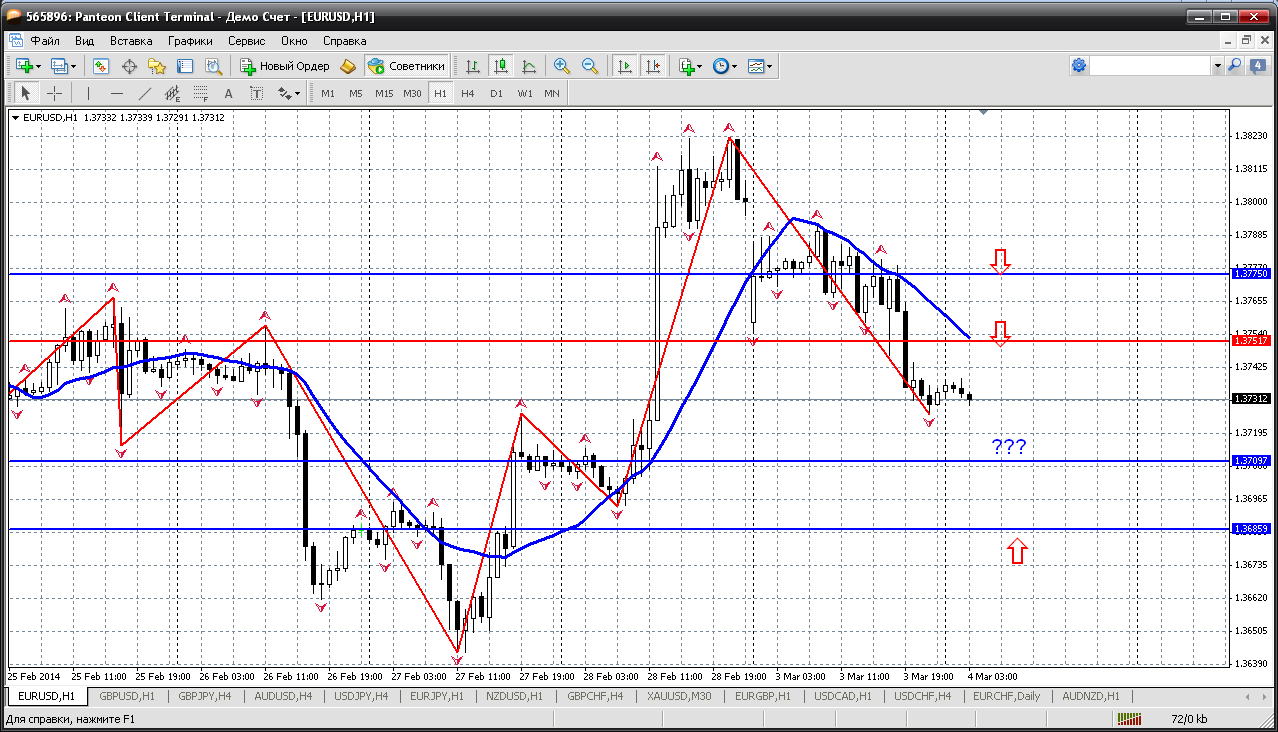
Task: Set timeframe to MN
Action: (x=552, y=93)
